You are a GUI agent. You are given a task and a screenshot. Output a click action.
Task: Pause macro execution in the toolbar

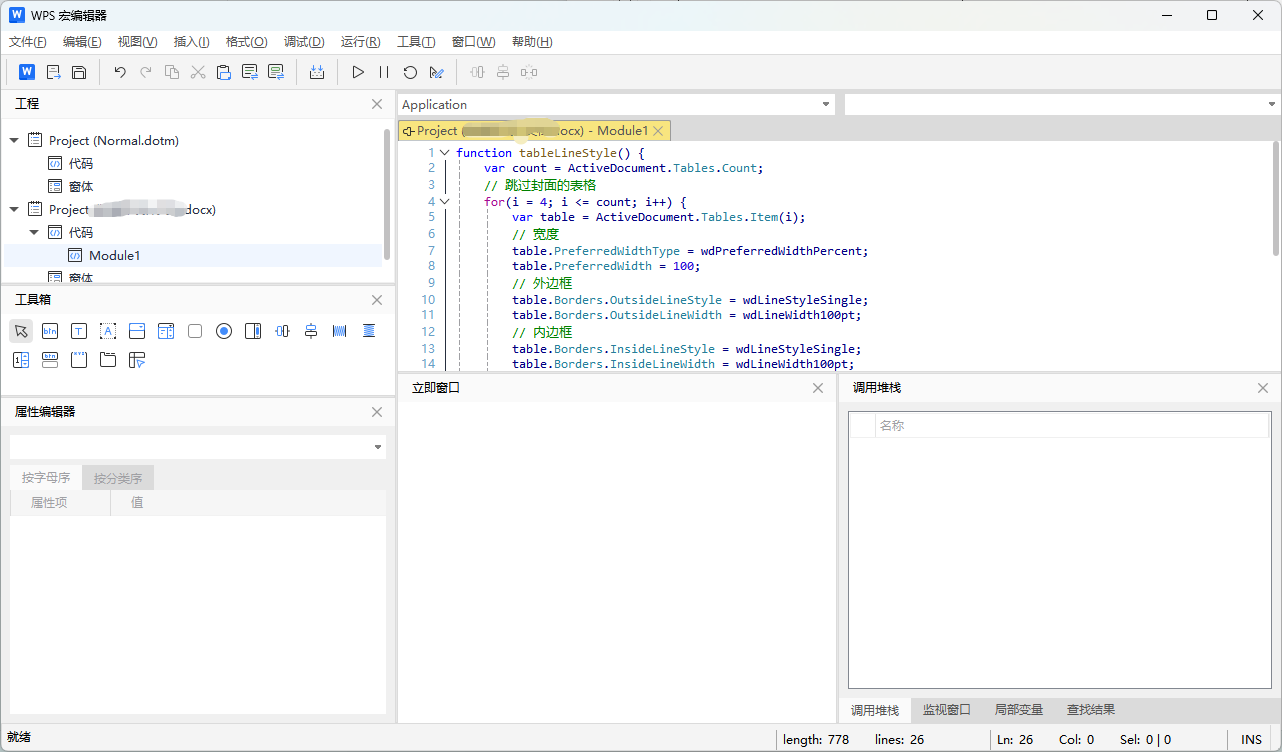tap(384, 72)
